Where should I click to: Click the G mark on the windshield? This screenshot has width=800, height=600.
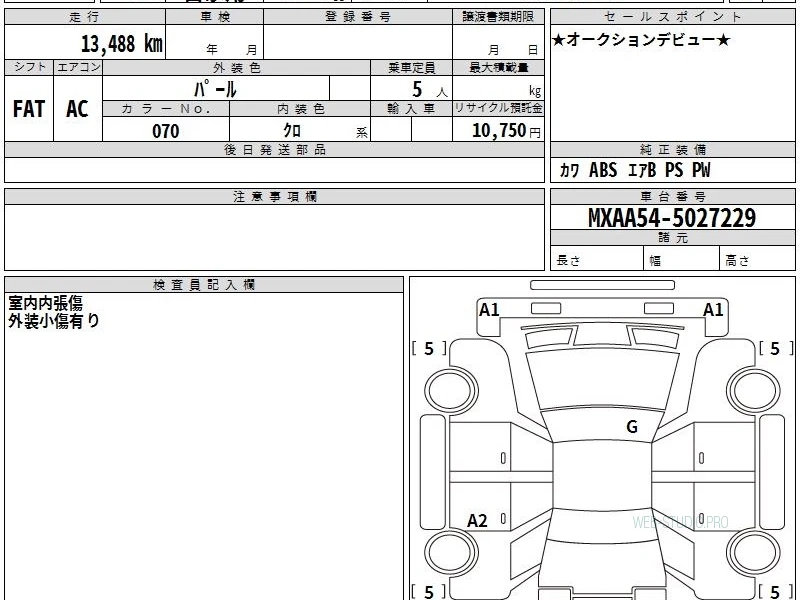pyautogui.click(x=632, y=426)
